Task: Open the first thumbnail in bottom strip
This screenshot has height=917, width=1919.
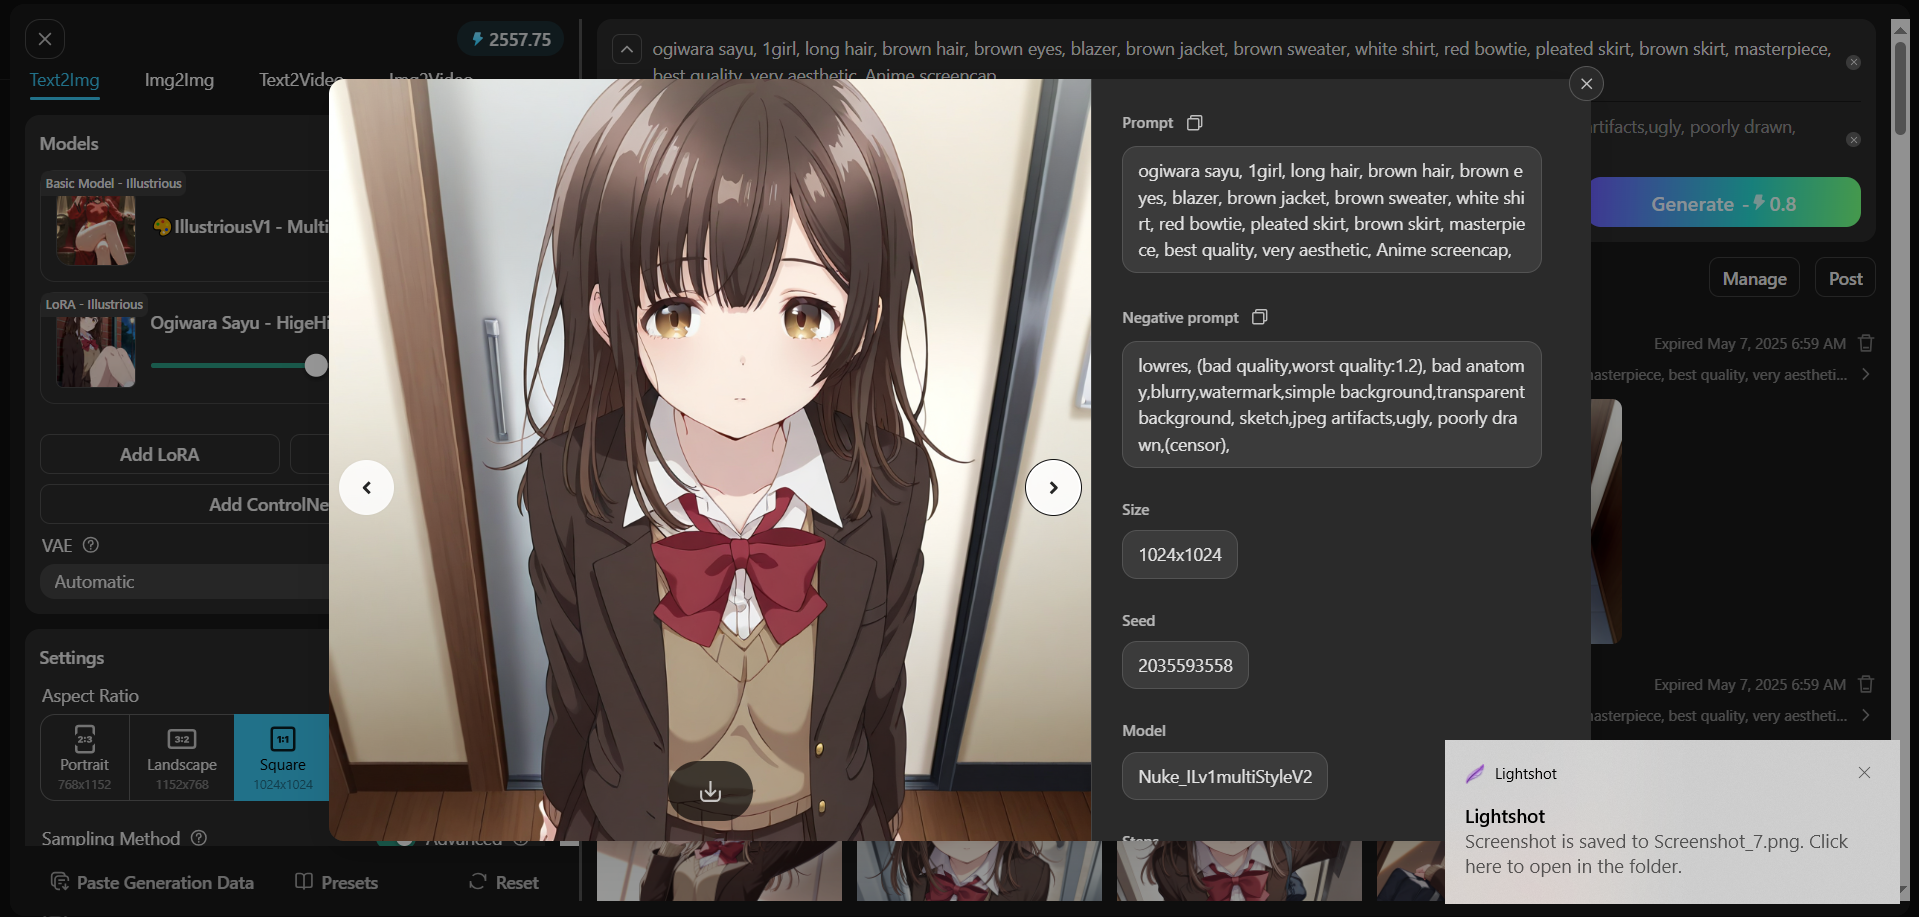Action: click(x=719, y=870)
